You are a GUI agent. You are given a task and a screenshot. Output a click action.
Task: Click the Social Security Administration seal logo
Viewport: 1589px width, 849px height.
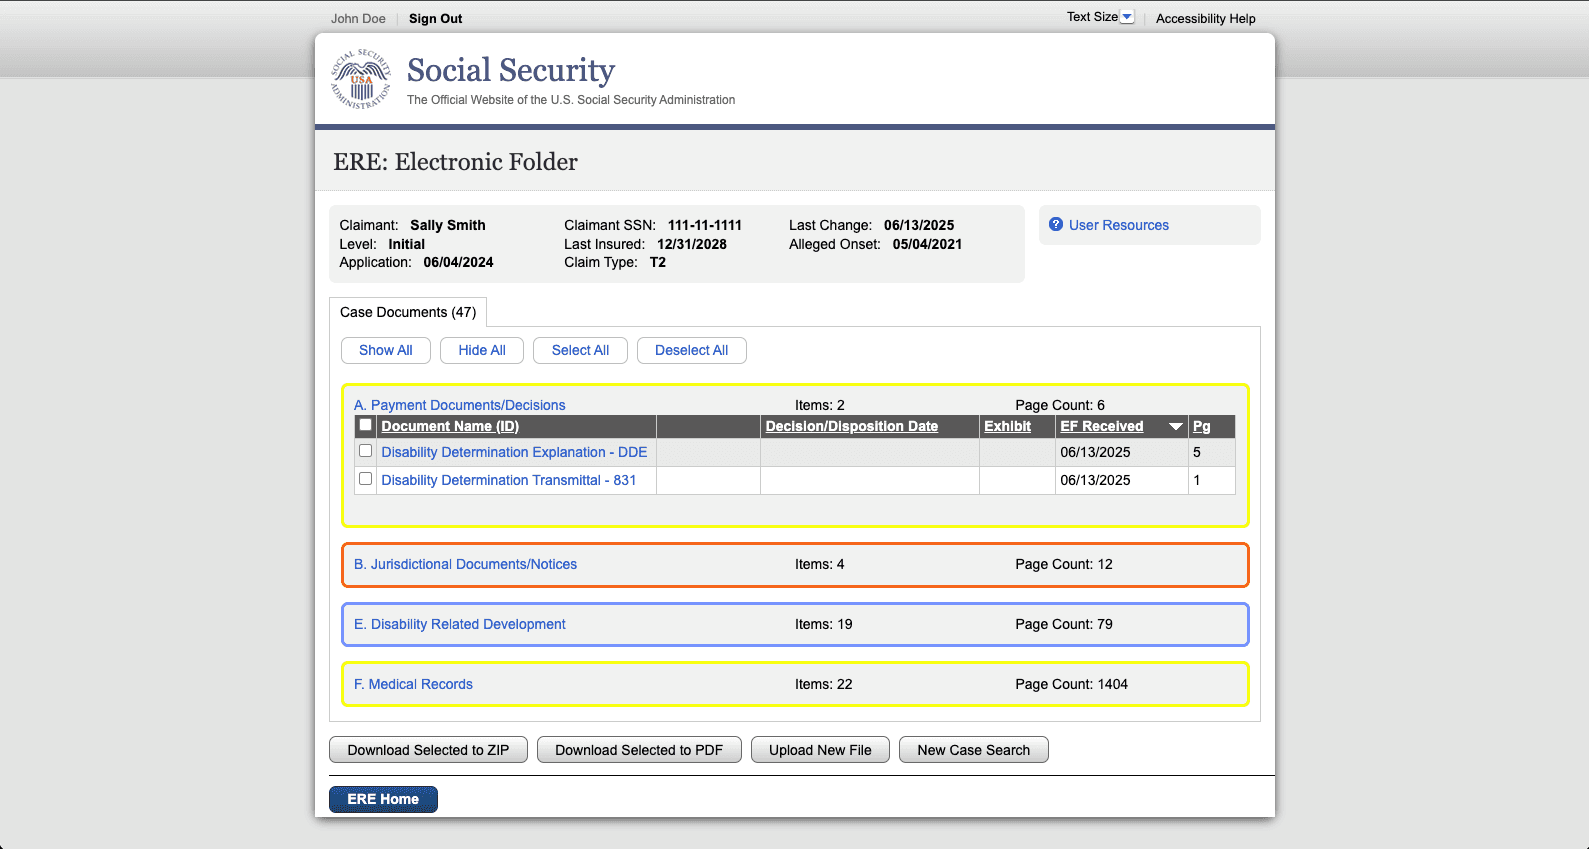tap(361, 79)
